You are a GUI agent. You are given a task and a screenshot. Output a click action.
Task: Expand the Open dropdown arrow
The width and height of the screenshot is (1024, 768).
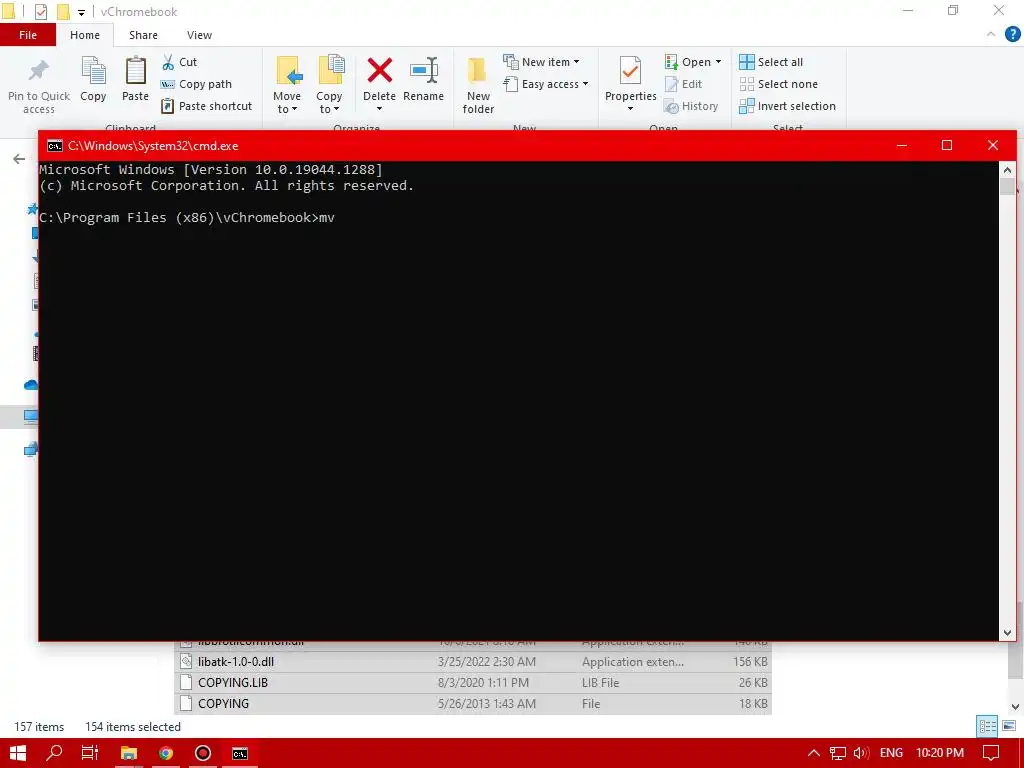pos(718,62)
